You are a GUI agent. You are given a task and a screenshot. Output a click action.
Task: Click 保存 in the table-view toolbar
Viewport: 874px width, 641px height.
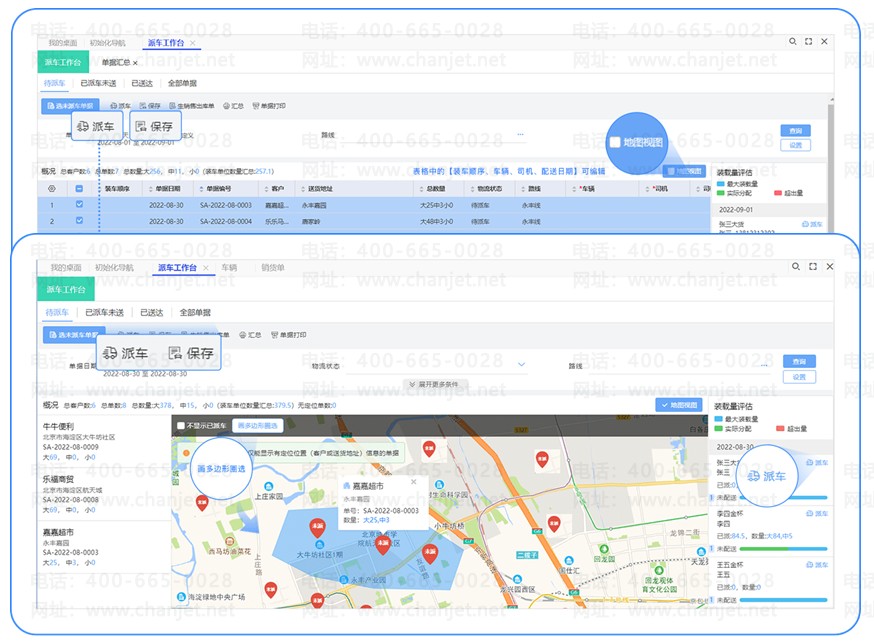click(150, 106)
